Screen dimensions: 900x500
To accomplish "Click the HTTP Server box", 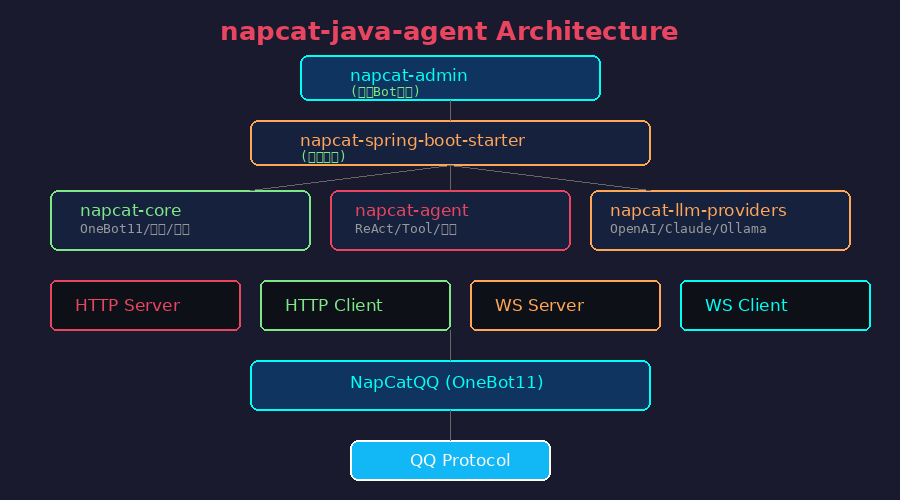I will pos(145,305).
